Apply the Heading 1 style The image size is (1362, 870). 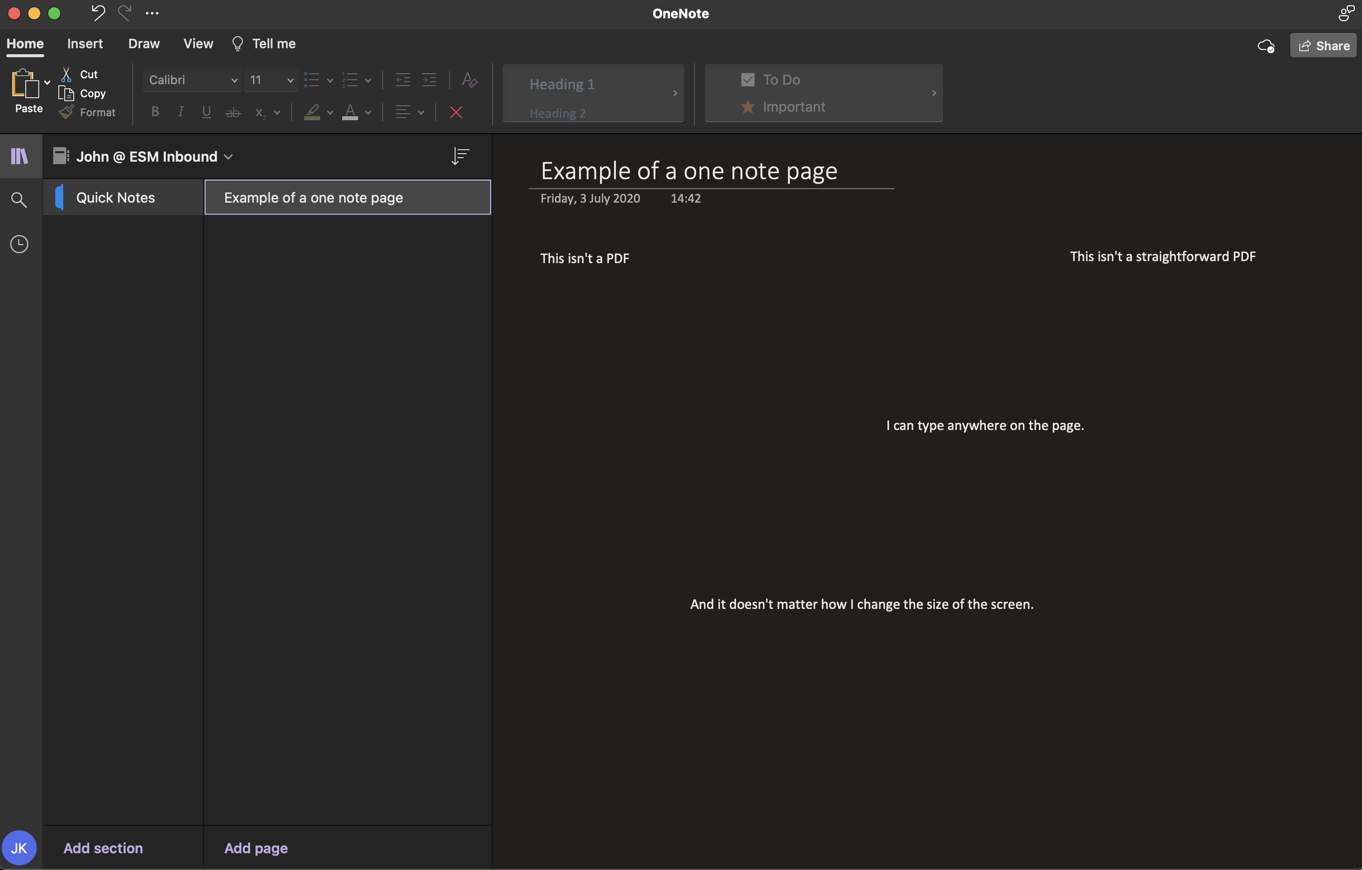pos(562,84)
